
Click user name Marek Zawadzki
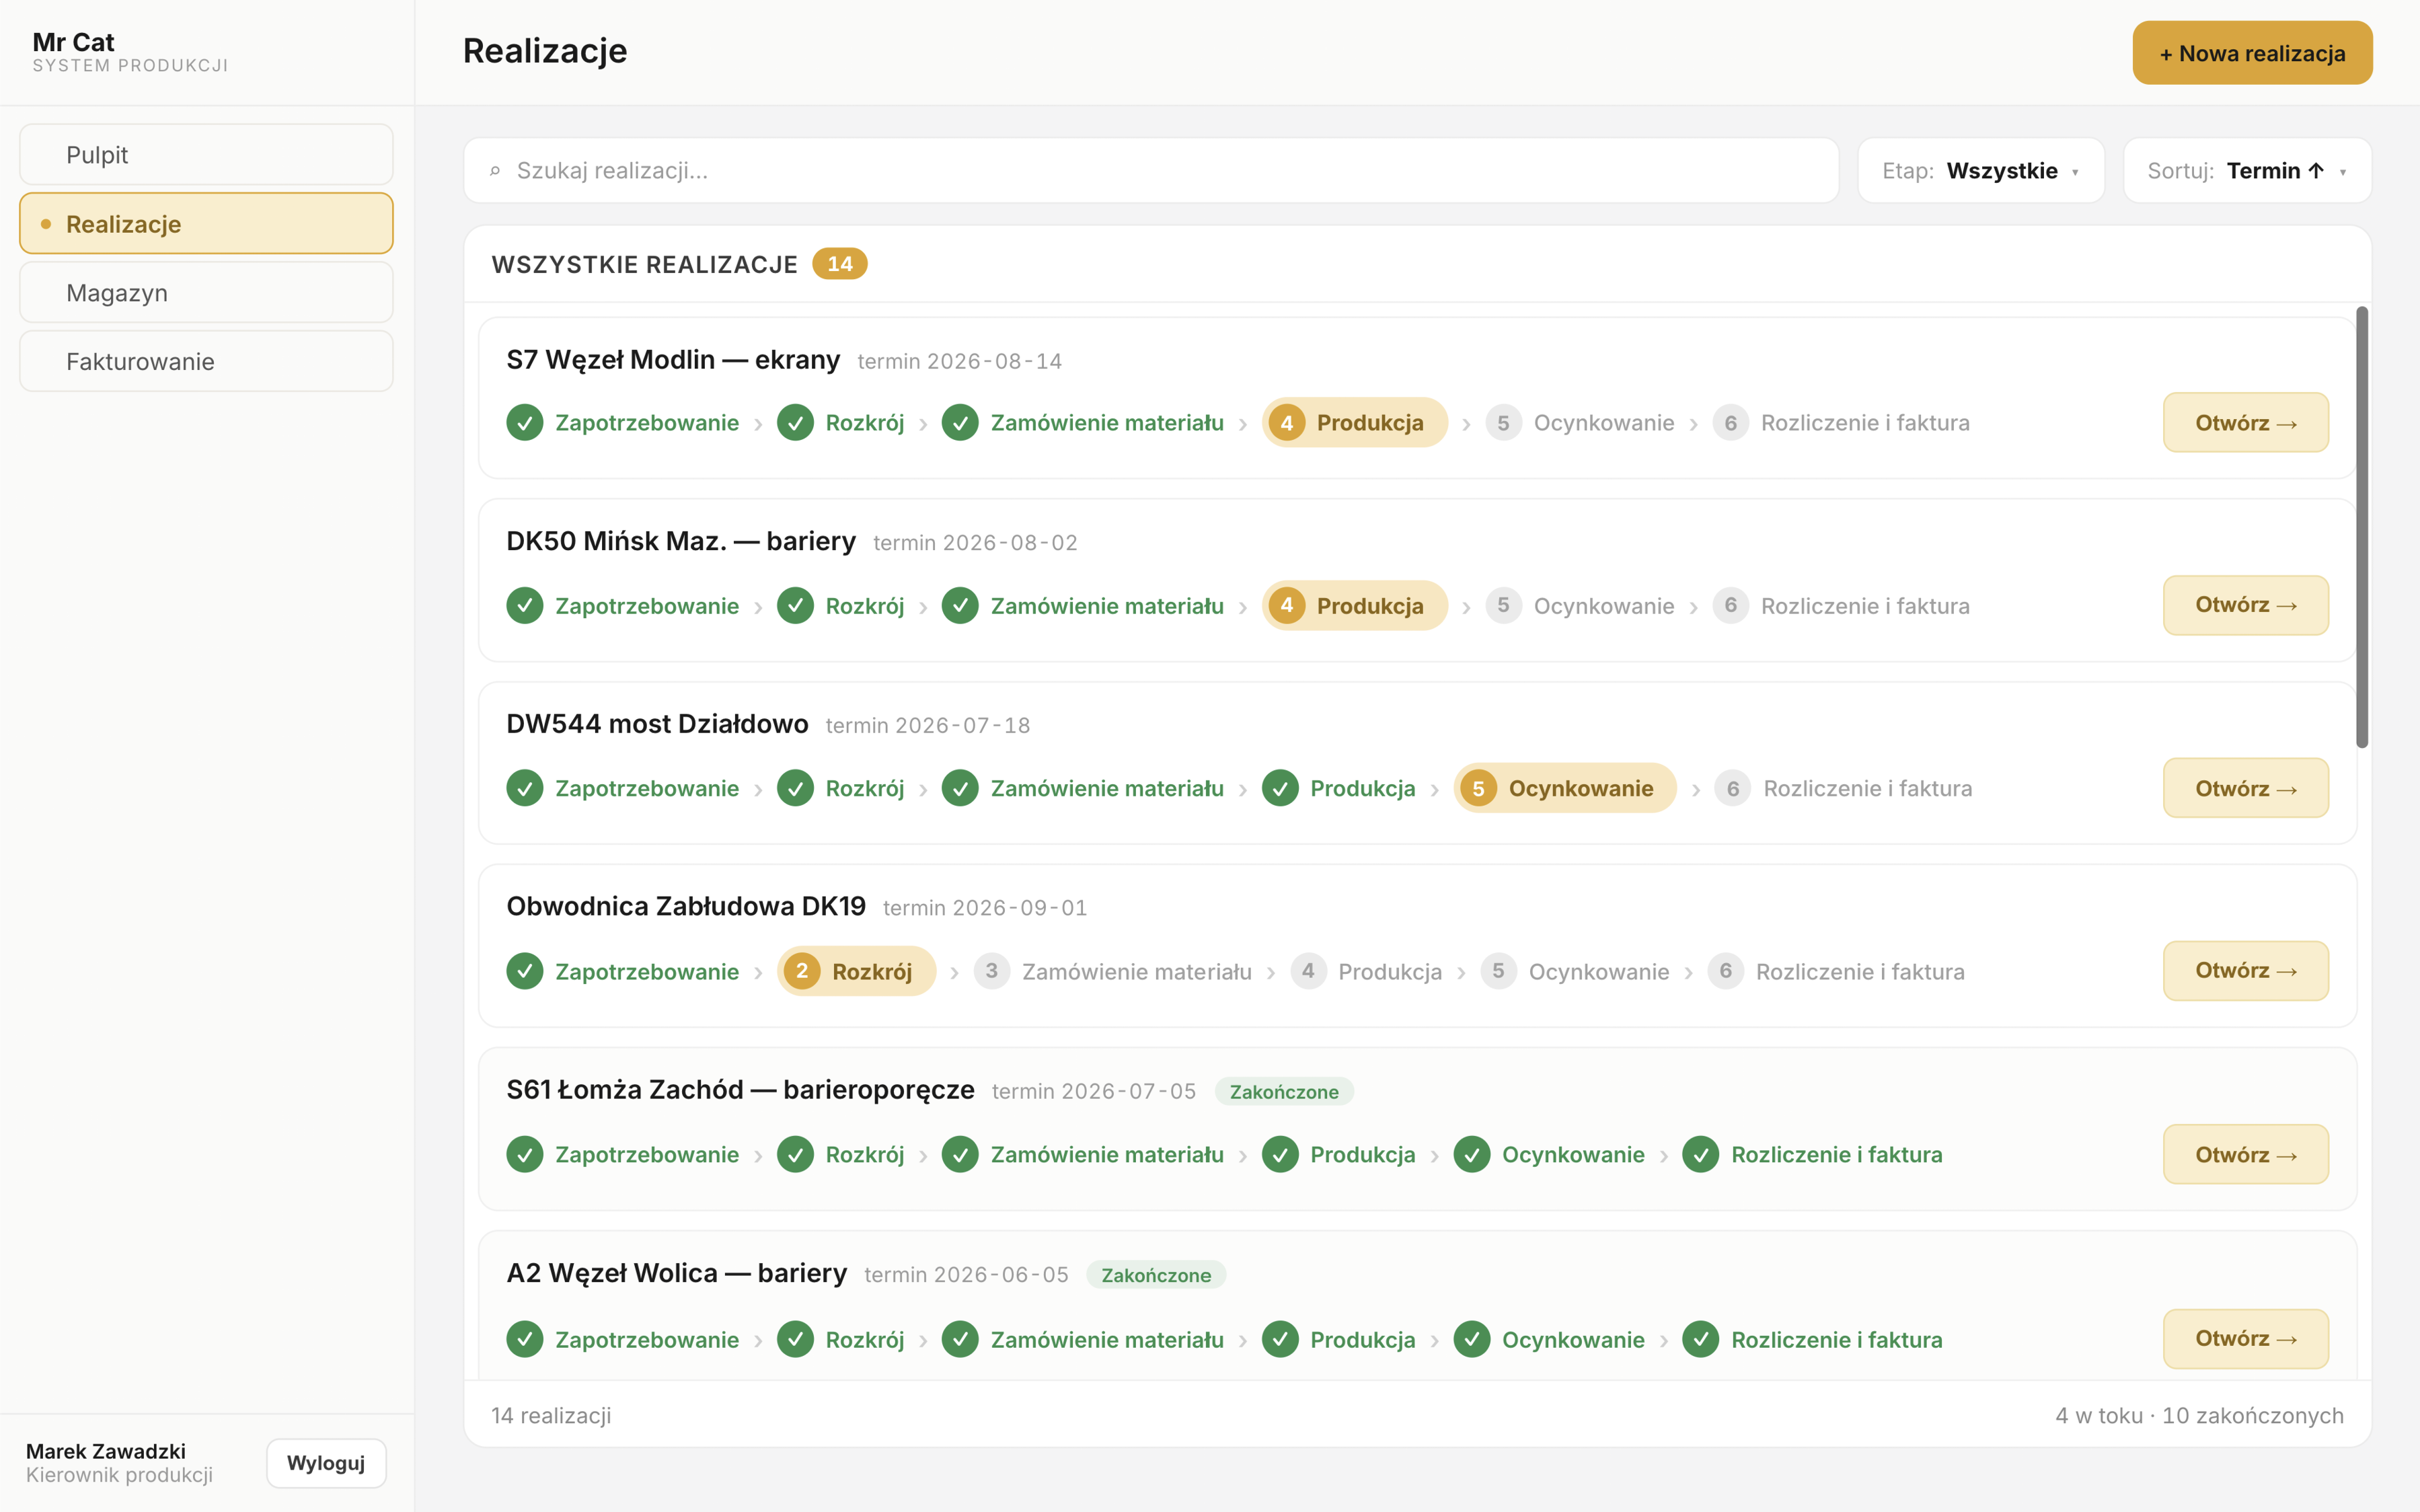tap(106, 1451)
